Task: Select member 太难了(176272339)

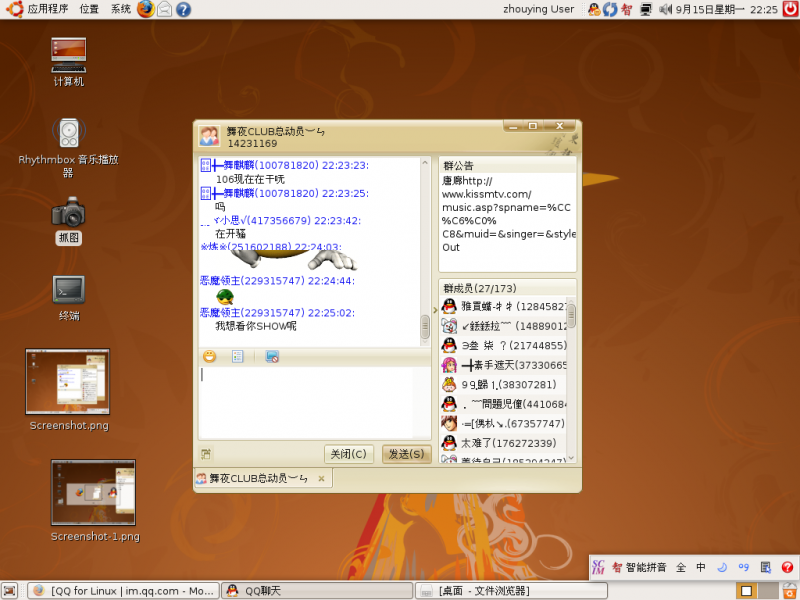Action: click(x=503, y=443)
